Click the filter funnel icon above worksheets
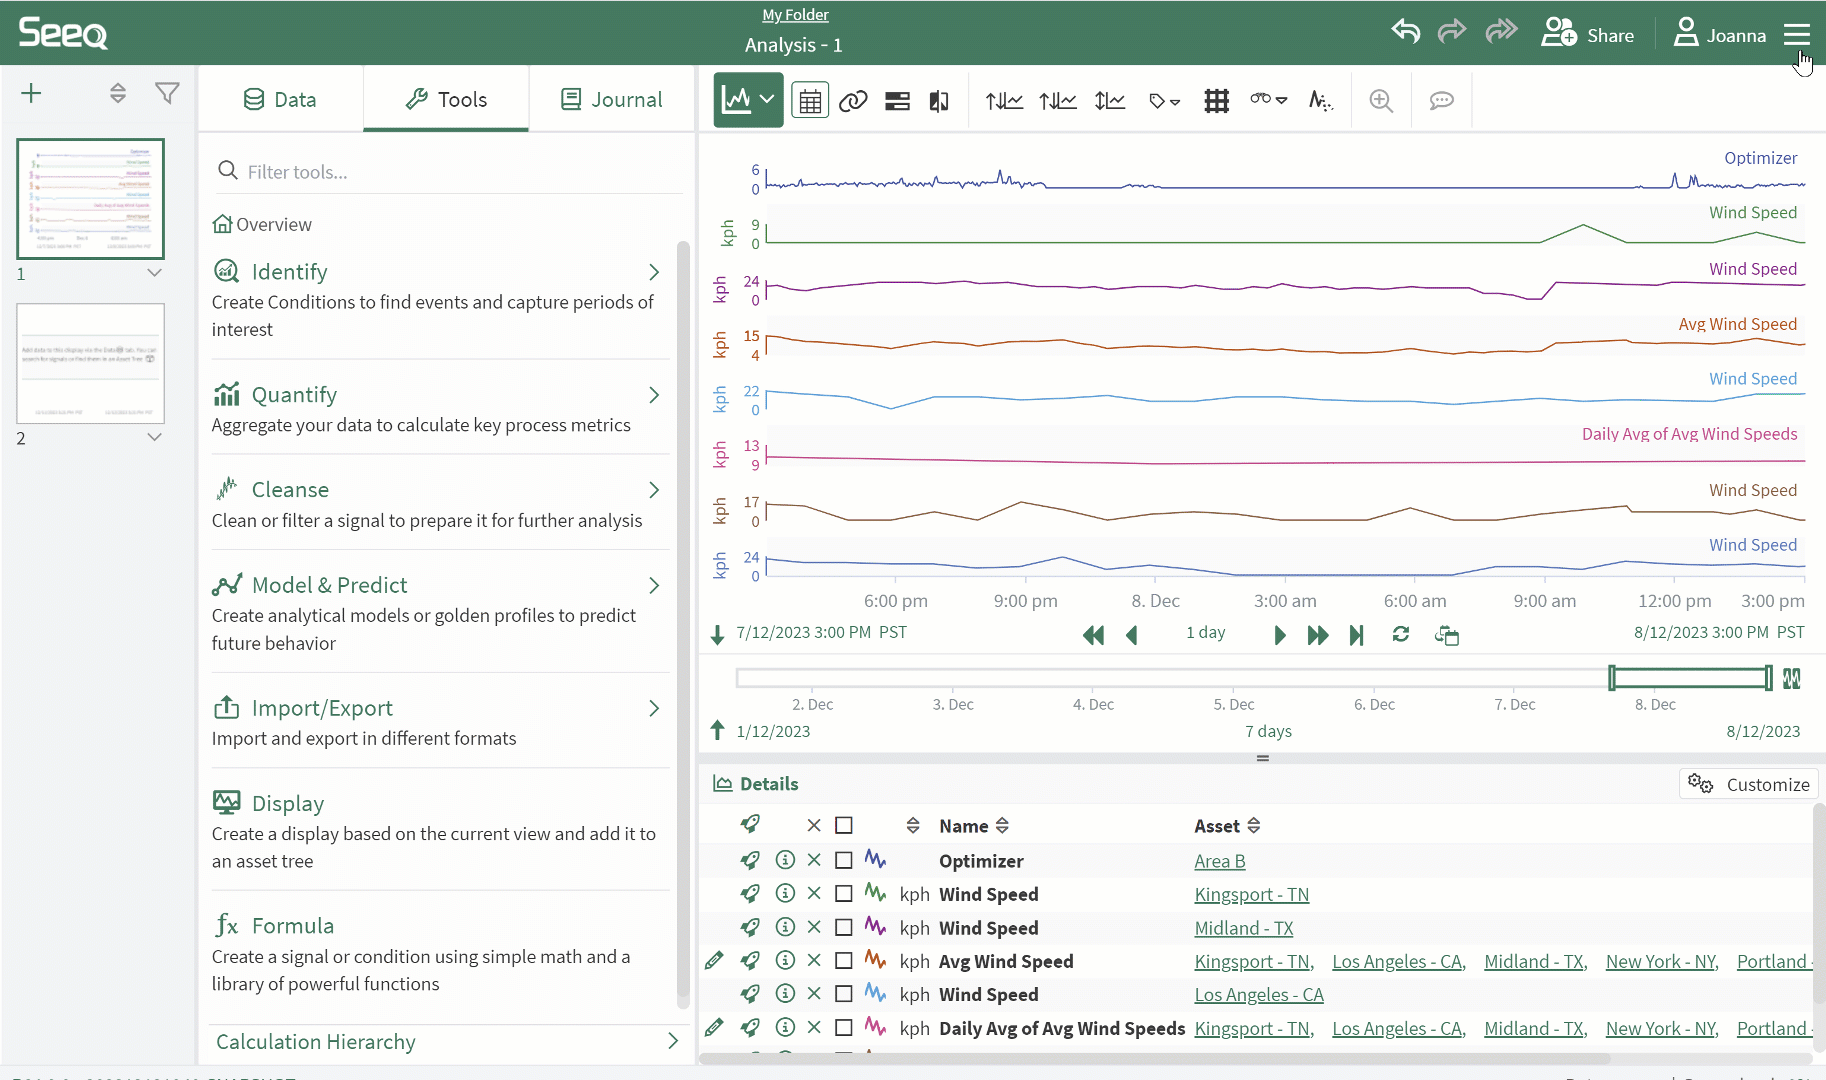This screenshot has height=1080, width=1826. pos(167,94)
